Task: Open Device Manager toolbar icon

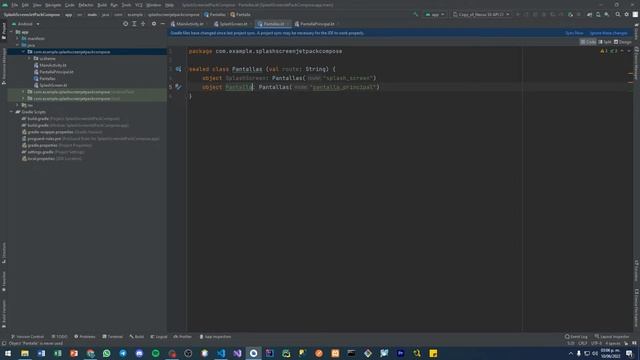Action: coord(598,14)
